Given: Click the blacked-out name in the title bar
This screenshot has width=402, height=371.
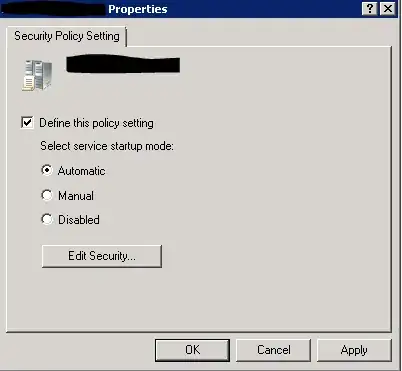Looking at the screenshot, I should click(x=53, y=9).
